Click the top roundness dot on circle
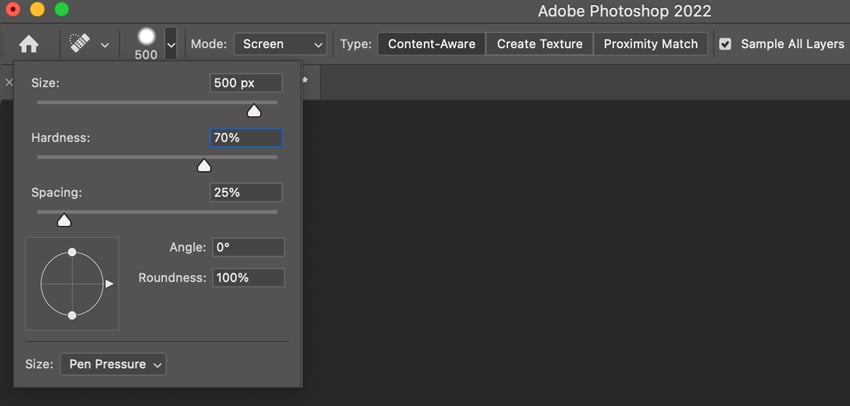This screenshot has width=850, height=406. point(72,252)
